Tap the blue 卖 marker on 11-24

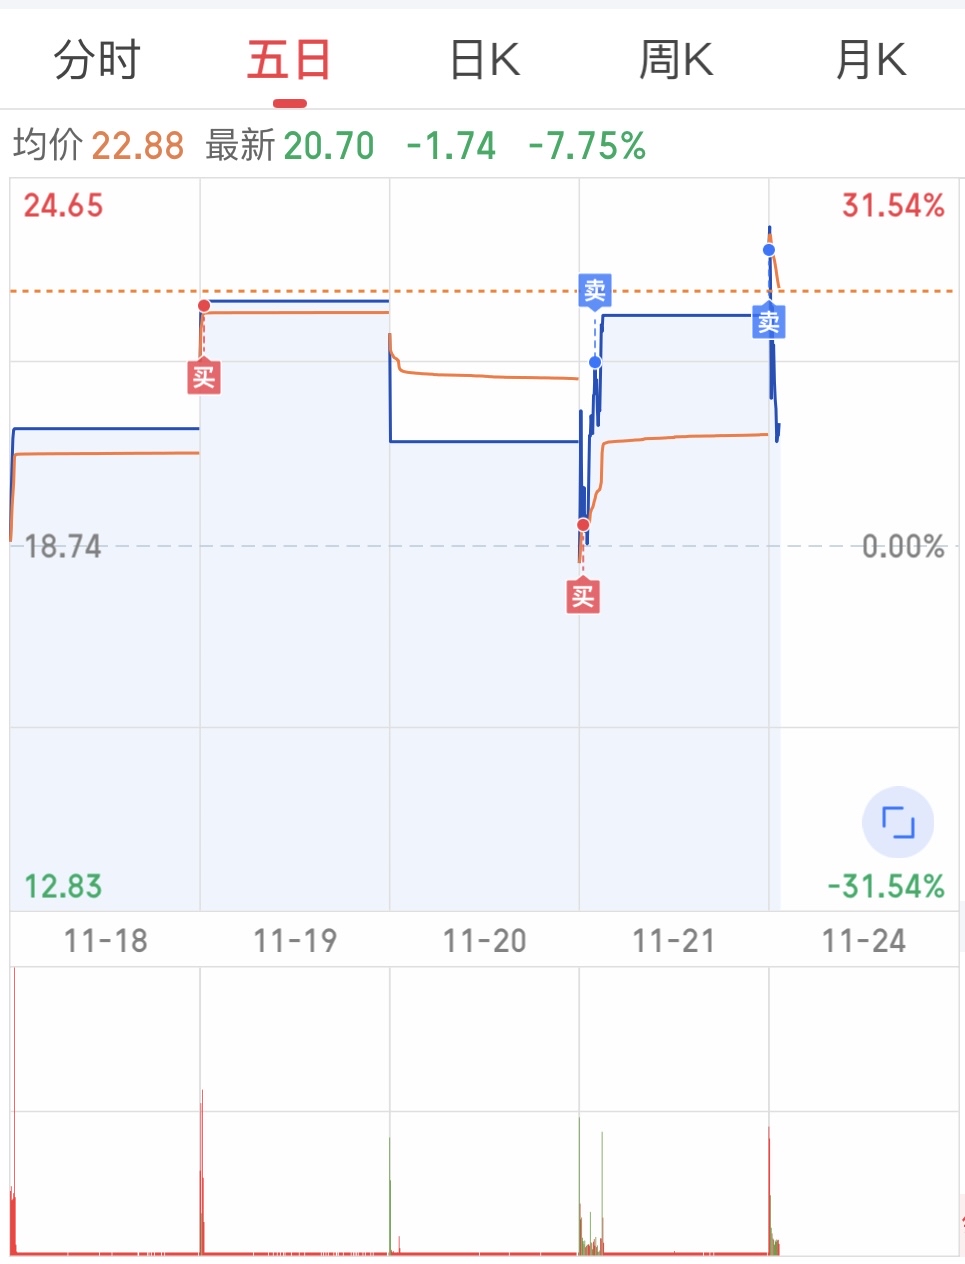coord(769,322)
